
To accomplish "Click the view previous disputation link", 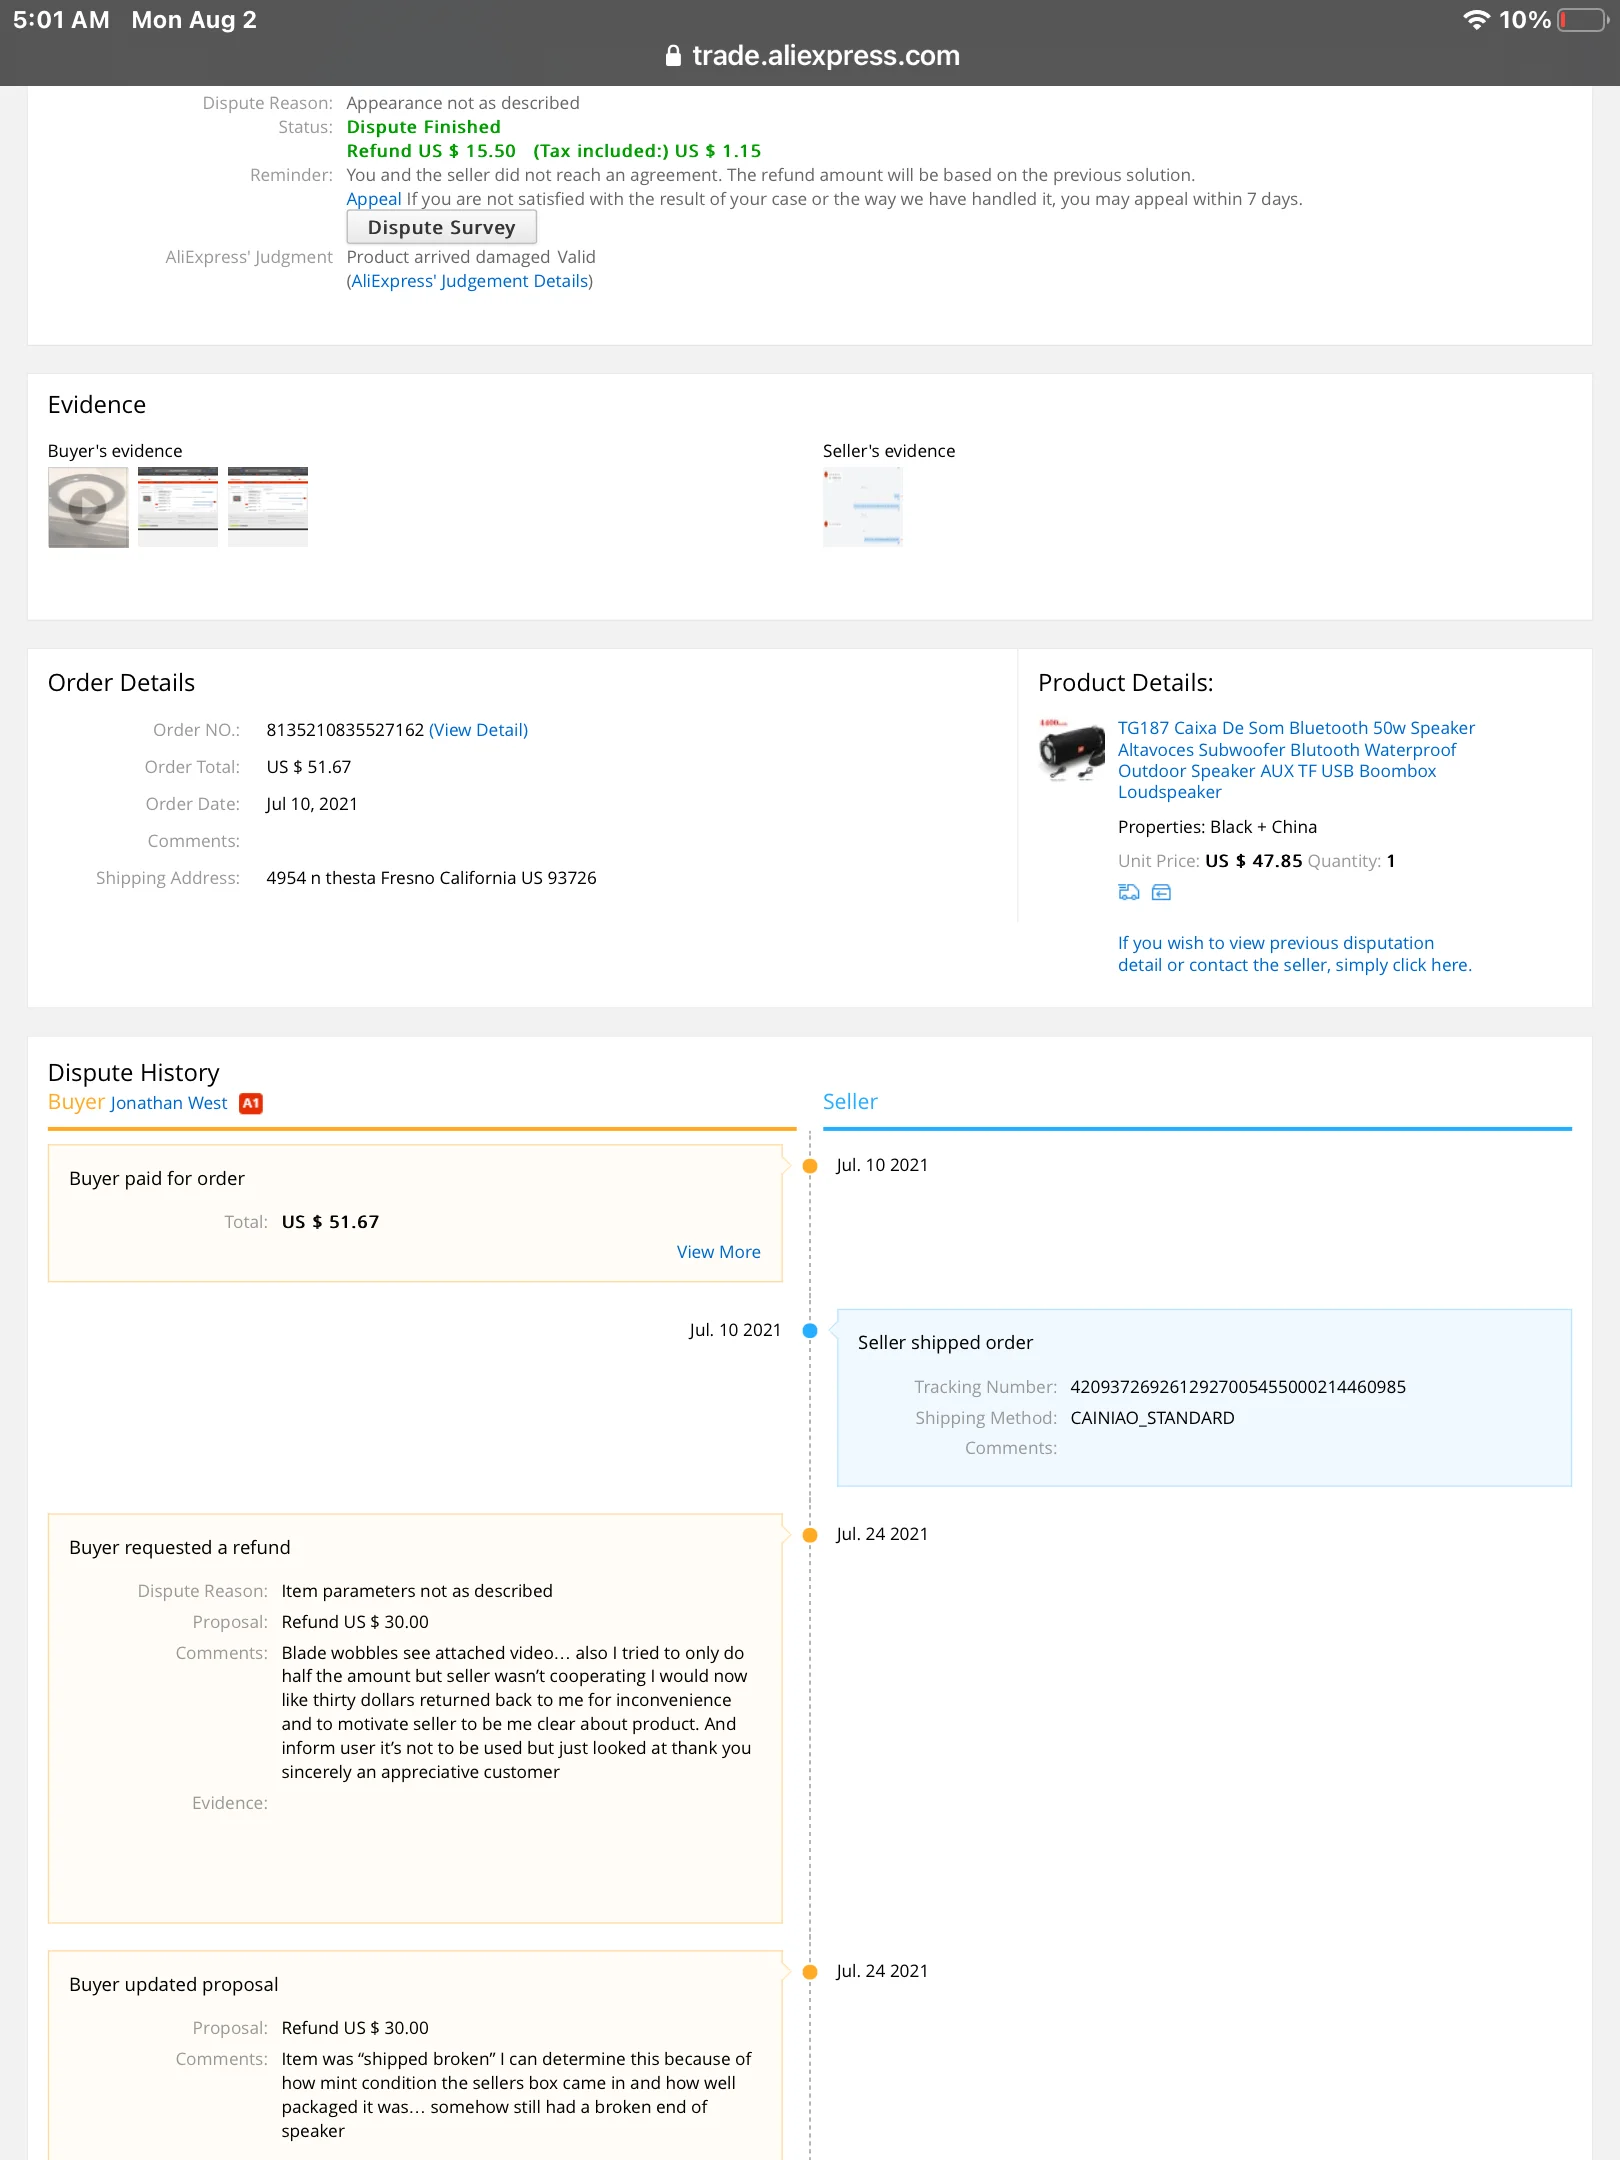I will 1295,954.
